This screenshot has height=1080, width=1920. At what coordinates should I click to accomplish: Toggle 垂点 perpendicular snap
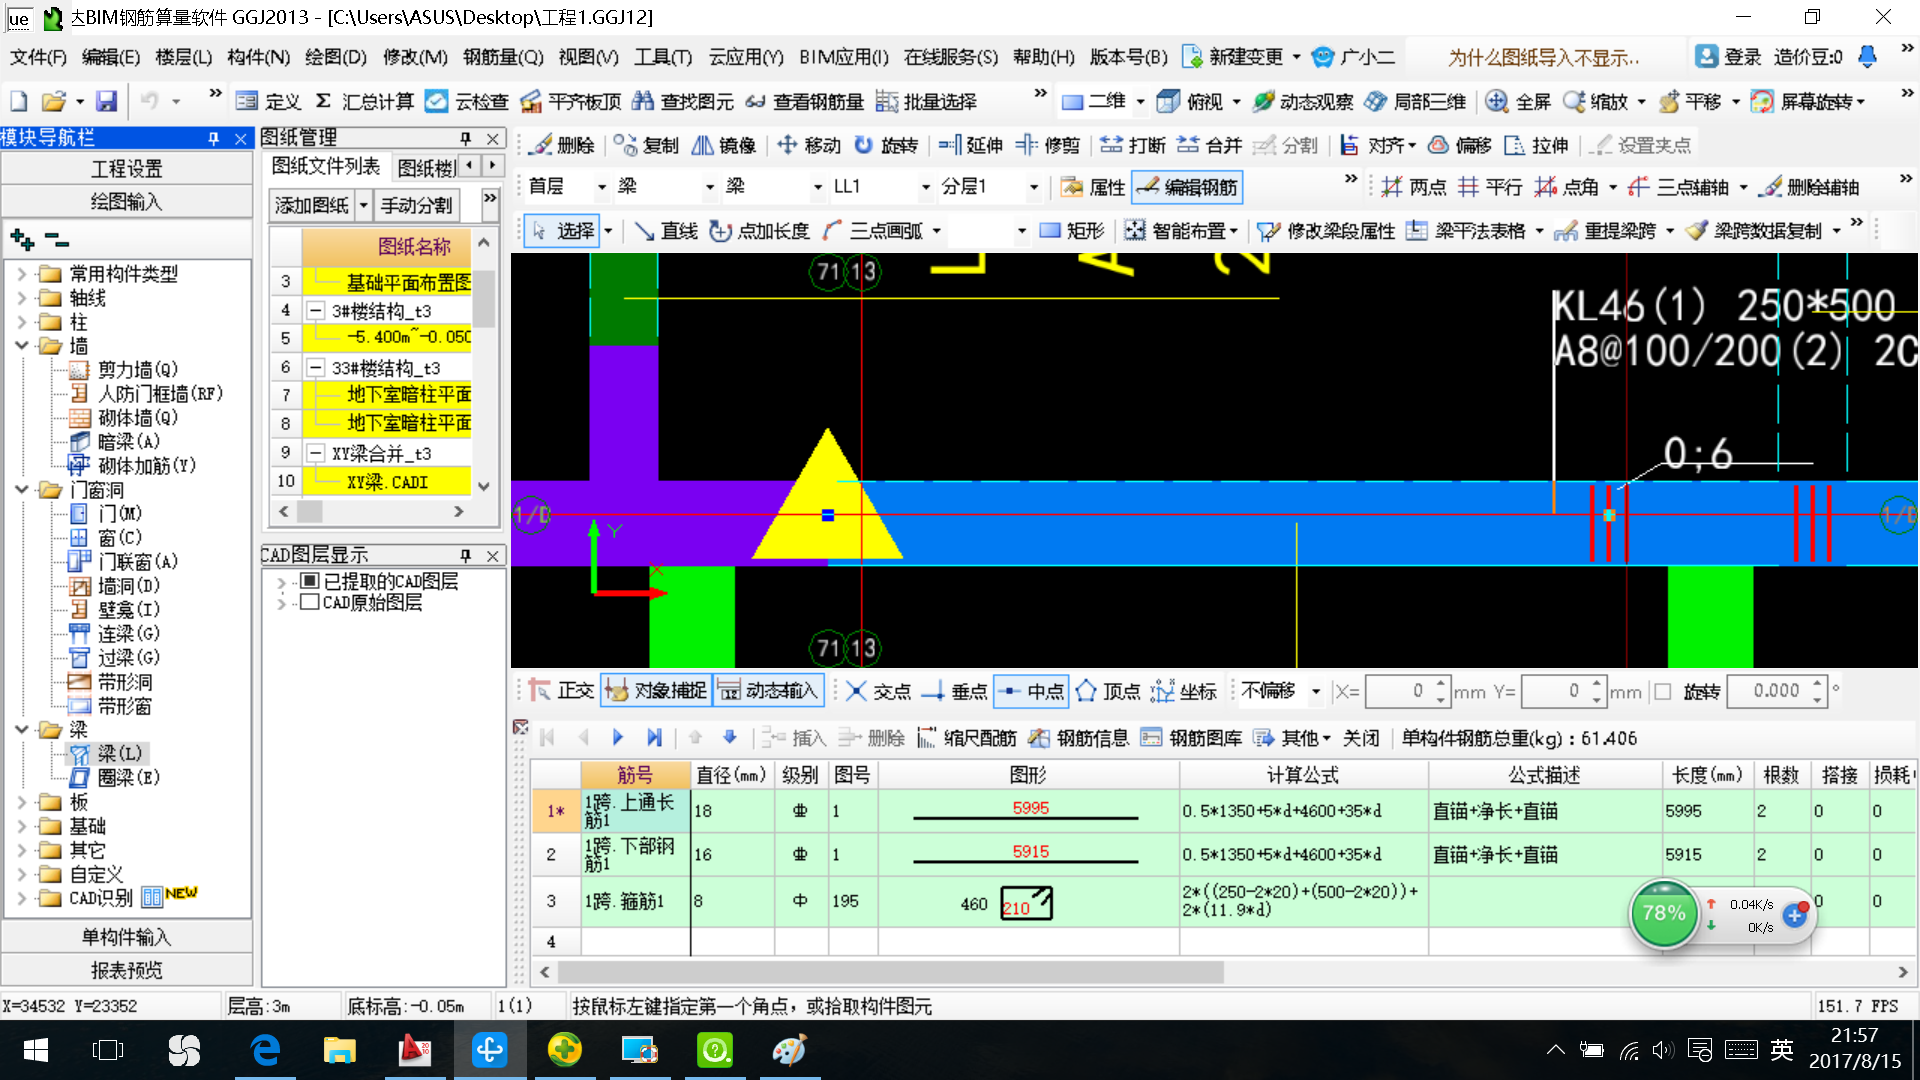[x=954, y=691]
